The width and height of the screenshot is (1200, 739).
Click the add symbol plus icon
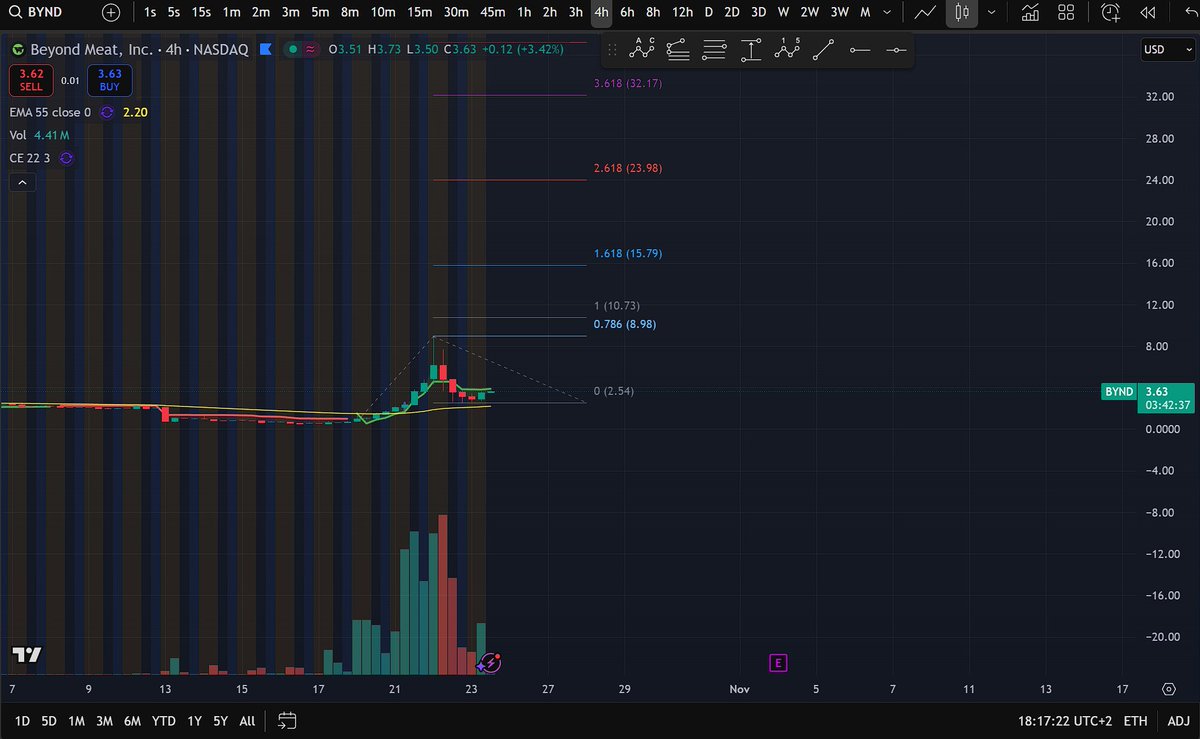tap(110, 13)
